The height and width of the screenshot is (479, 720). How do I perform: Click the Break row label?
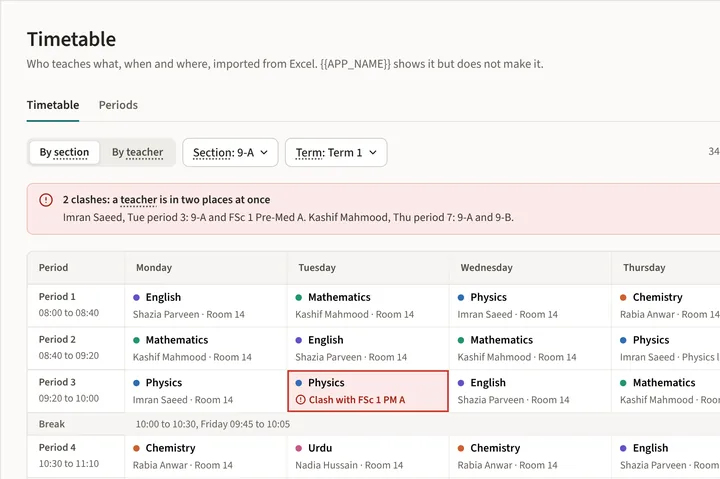tap(51, 424)
